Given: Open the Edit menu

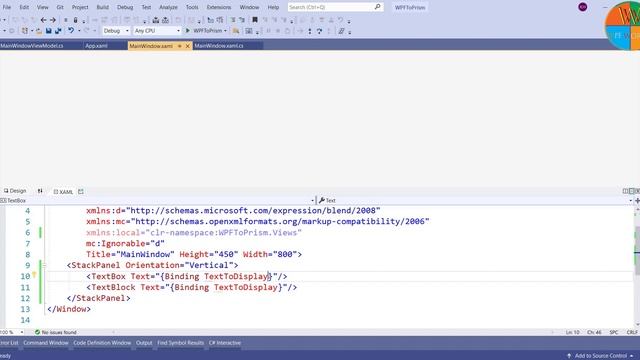Looking at the screenshot, I should pos(24,7).
